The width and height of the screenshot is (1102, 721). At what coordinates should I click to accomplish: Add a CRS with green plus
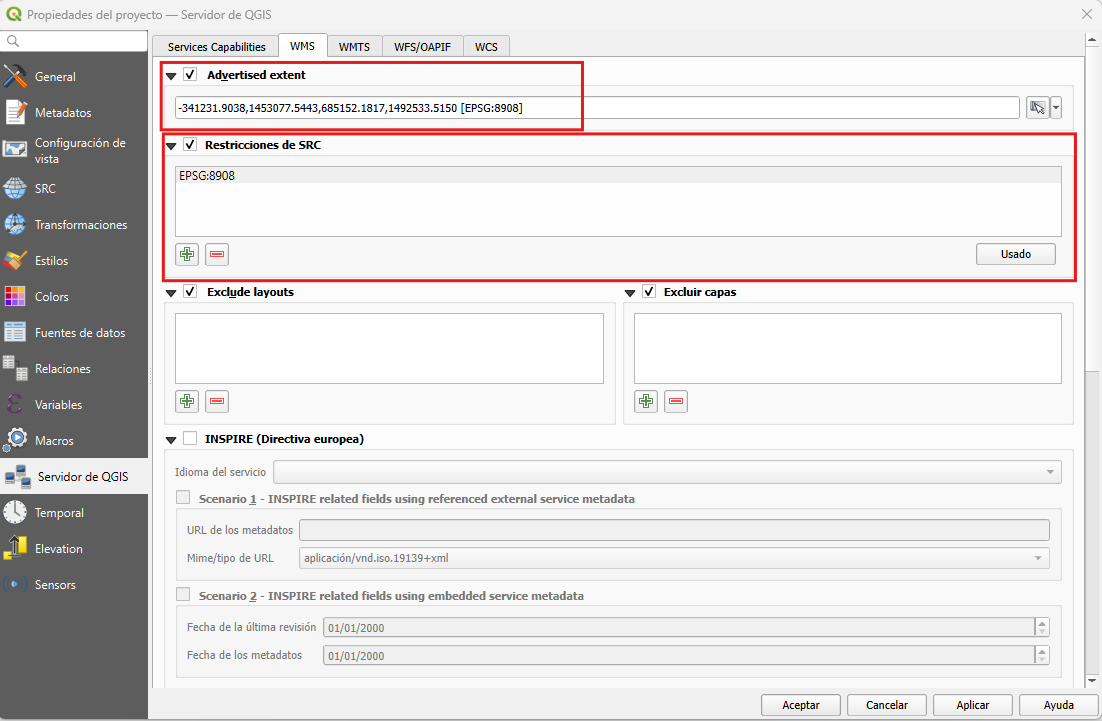click(x=187, y=254)
